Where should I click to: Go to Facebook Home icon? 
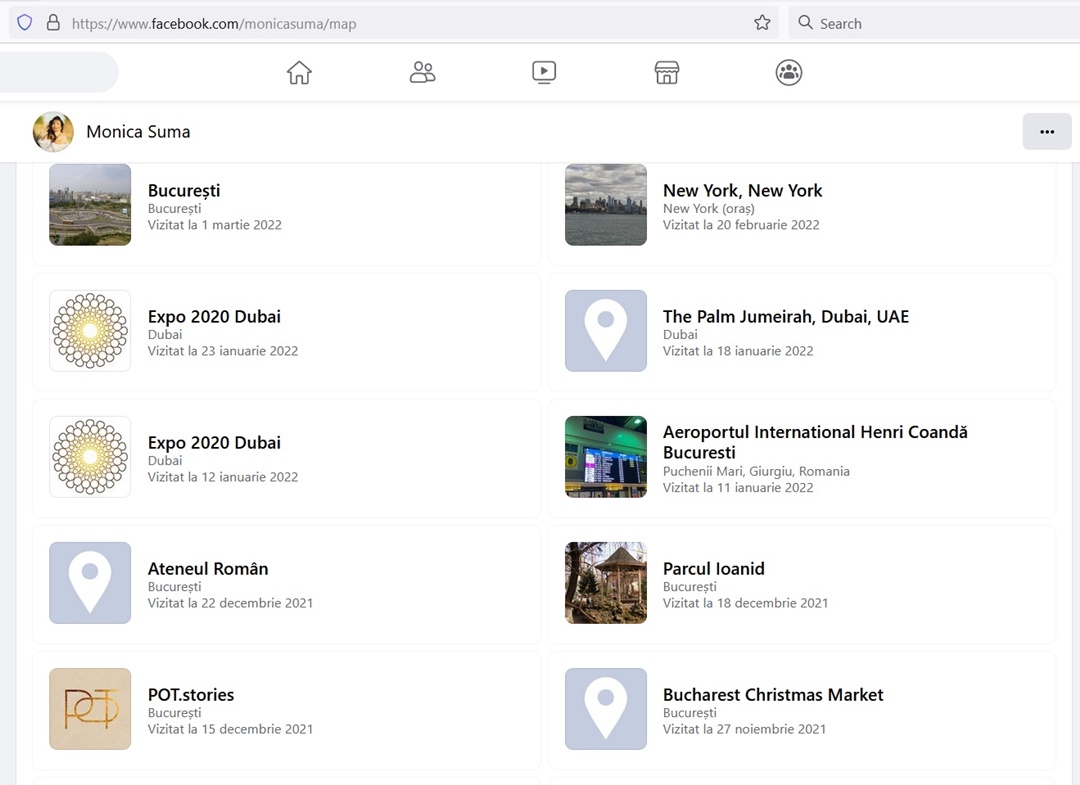pos(299,73)
